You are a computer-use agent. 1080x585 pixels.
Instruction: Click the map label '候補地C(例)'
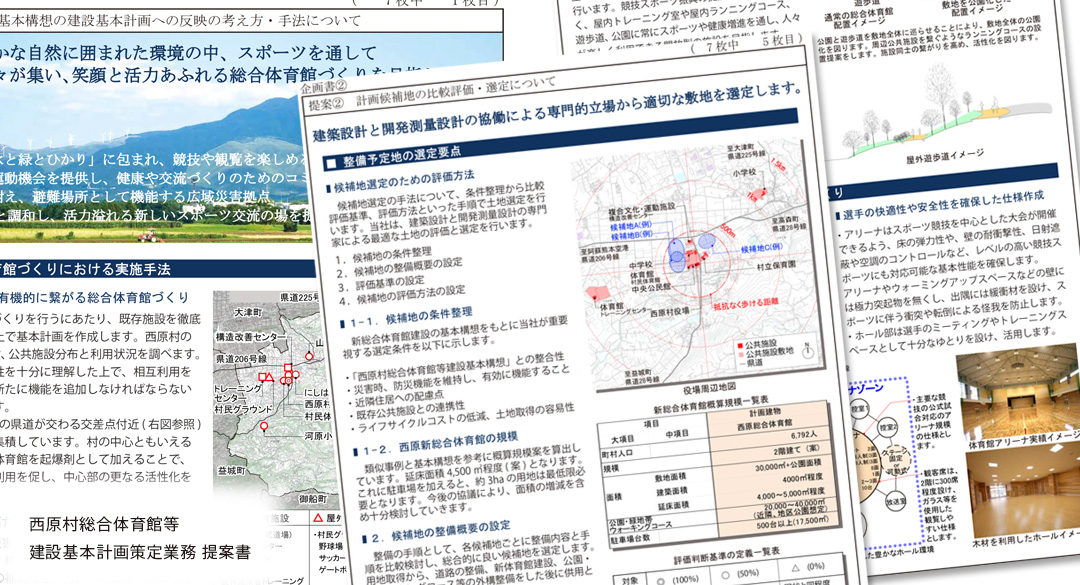pyautogui.click(x=762, y=249)
